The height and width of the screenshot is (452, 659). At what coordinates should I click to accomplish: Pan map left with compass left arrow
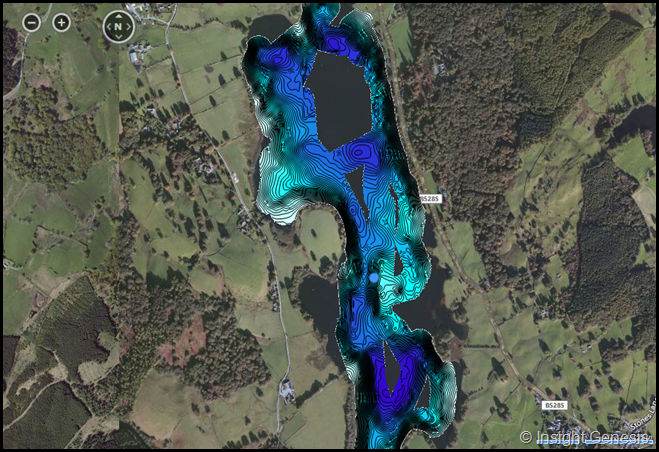[x=106, y=25]
